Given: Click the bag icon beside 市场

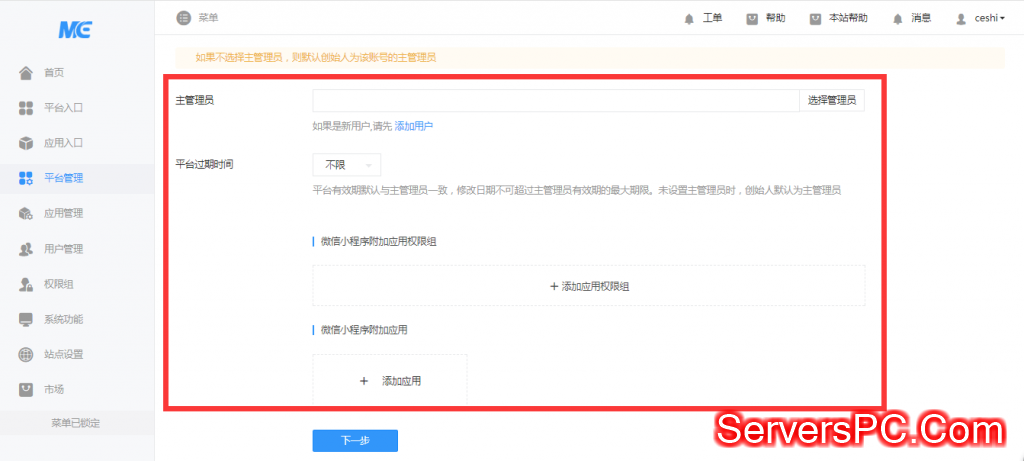Looking at the screenshot, I should point(25,390).
